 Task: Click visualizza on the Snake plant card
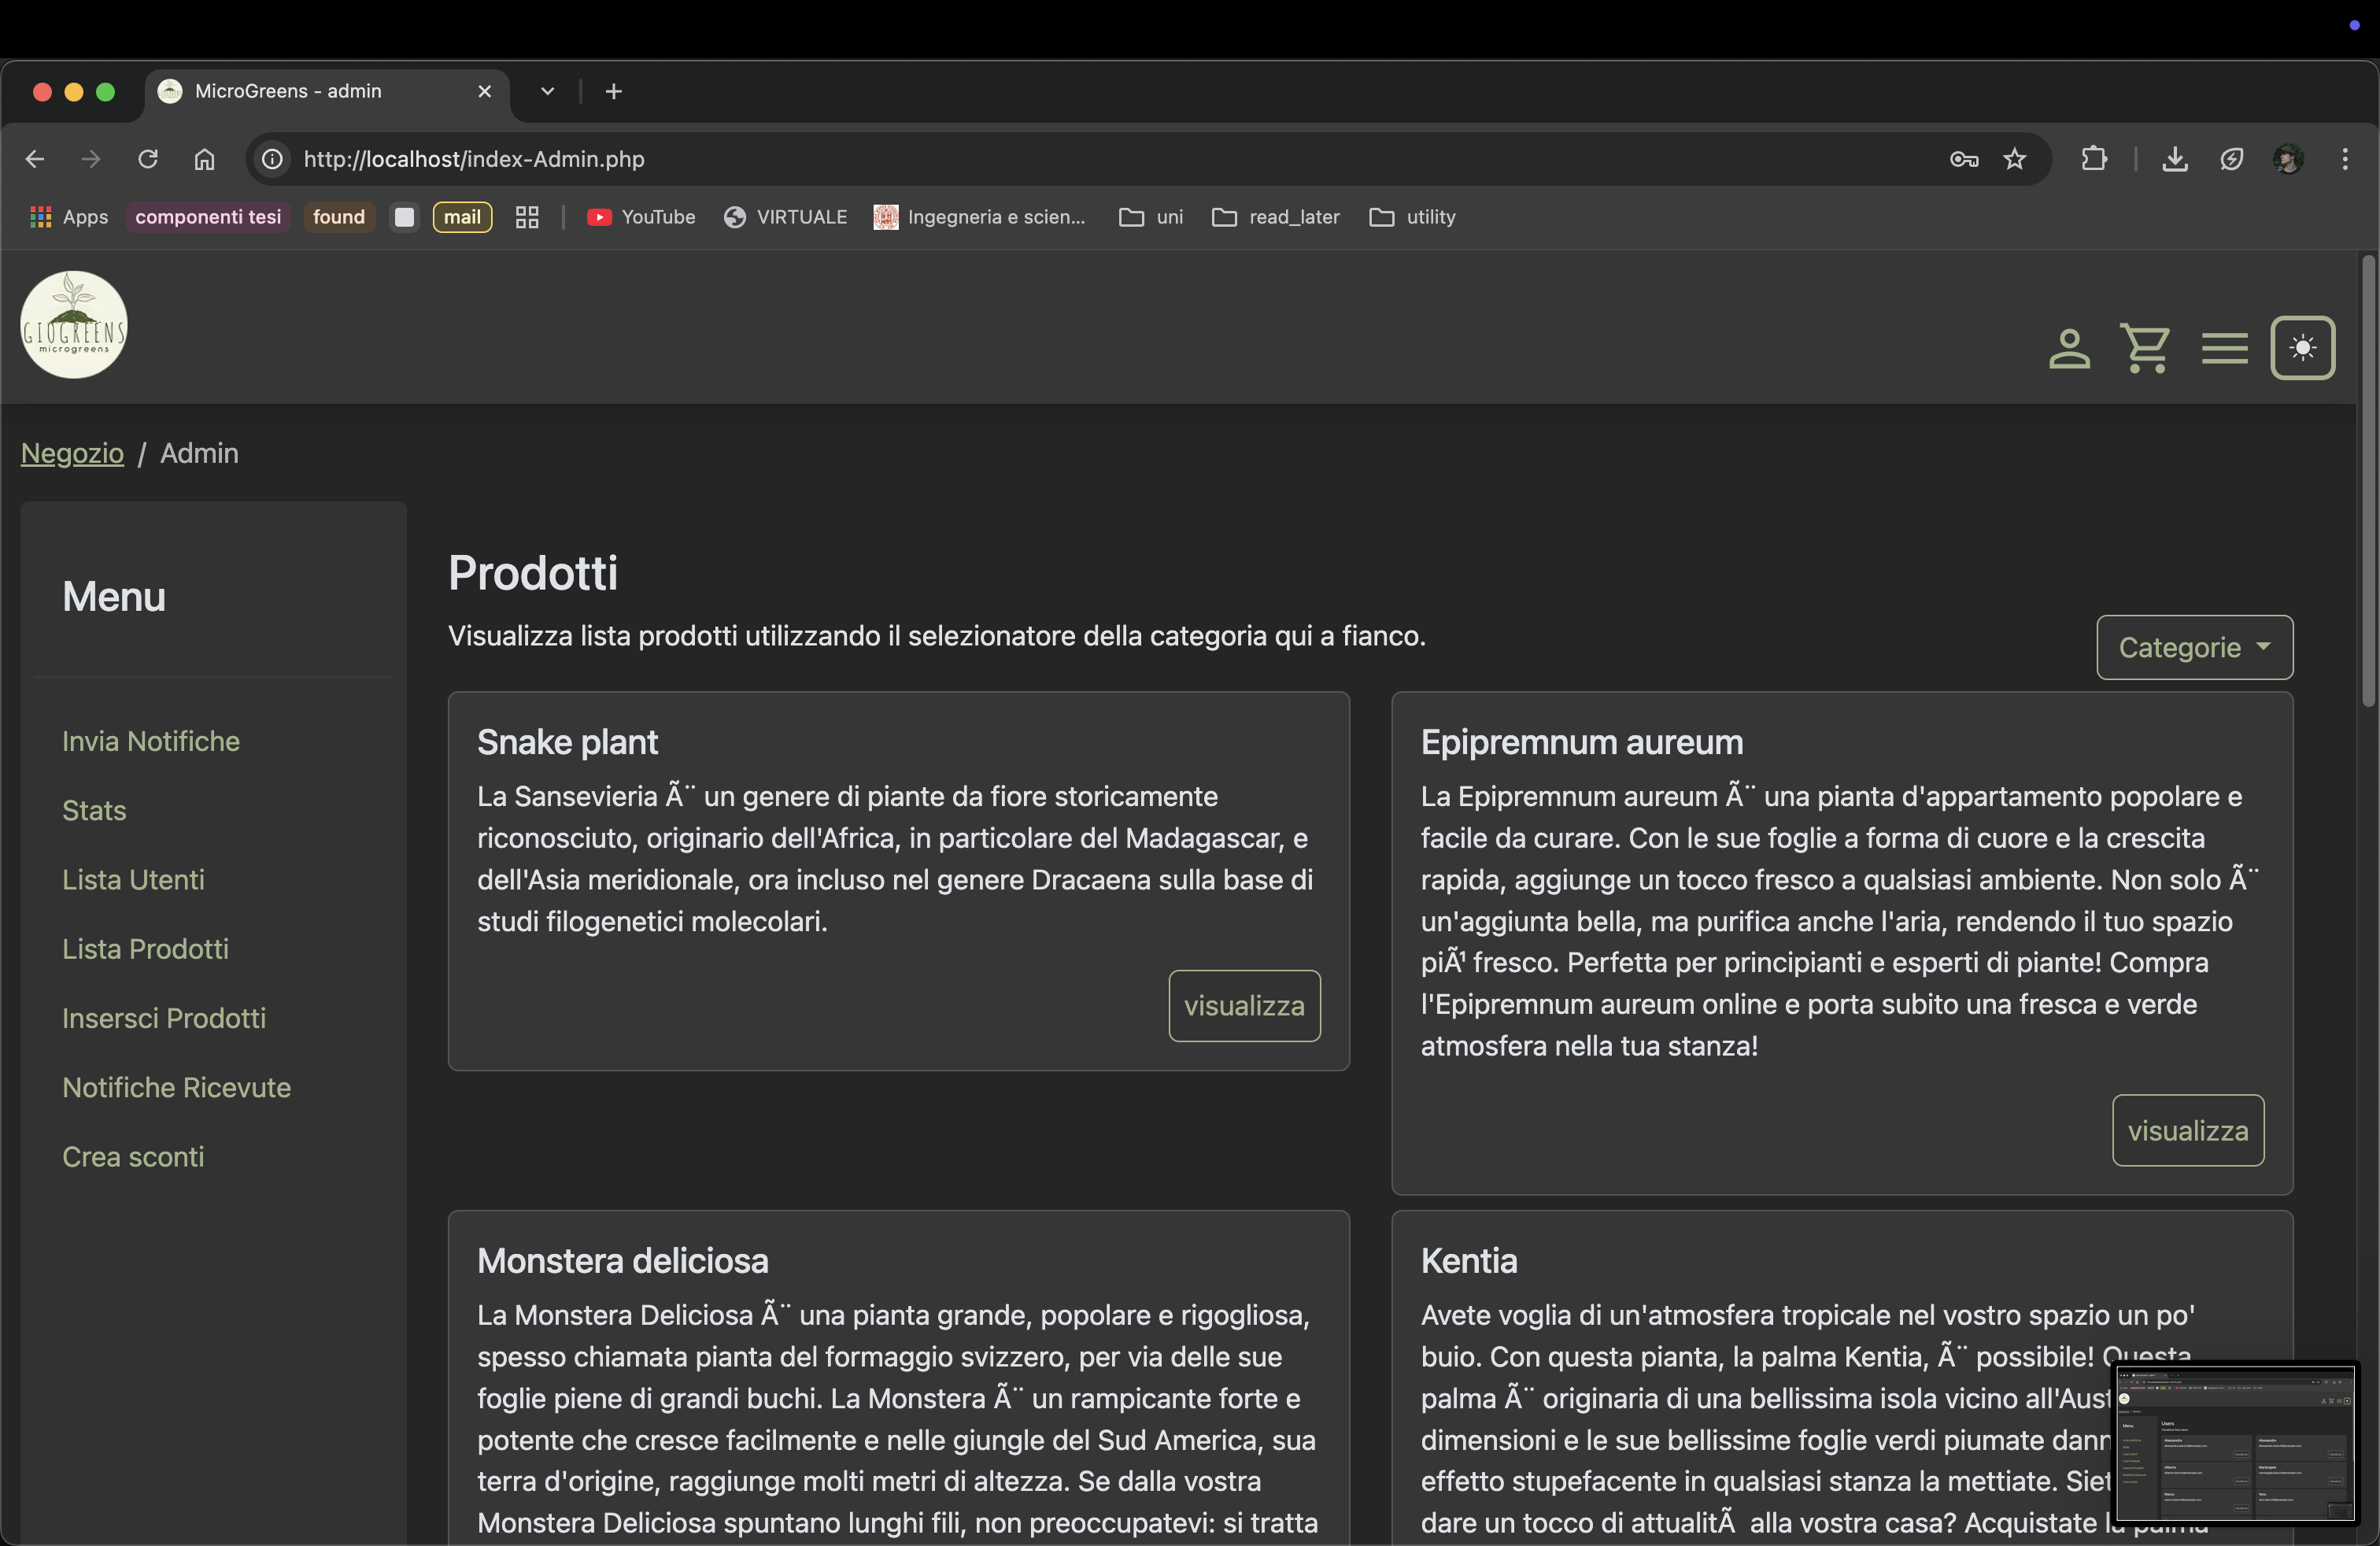[1244, 1005]
